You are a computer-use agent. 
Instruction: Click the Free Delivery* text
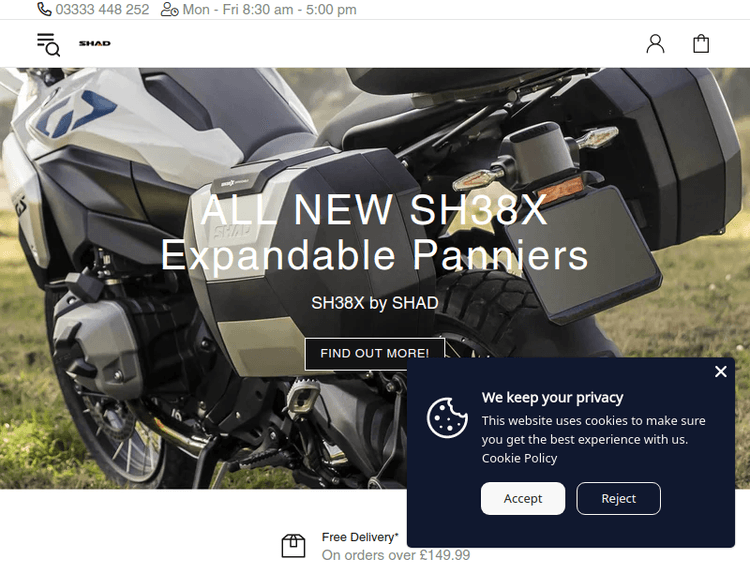pyautogui.click(x=360, y=537)
